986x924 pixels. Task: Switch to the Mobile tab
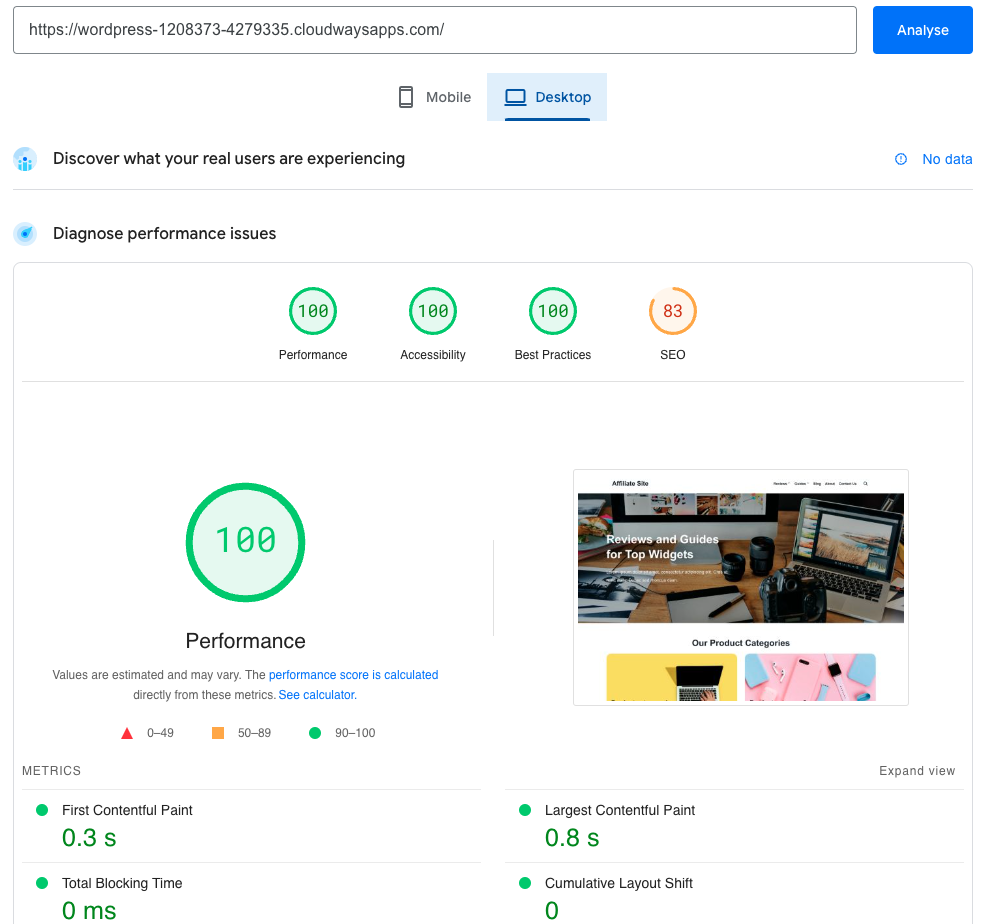coord(434,96)
